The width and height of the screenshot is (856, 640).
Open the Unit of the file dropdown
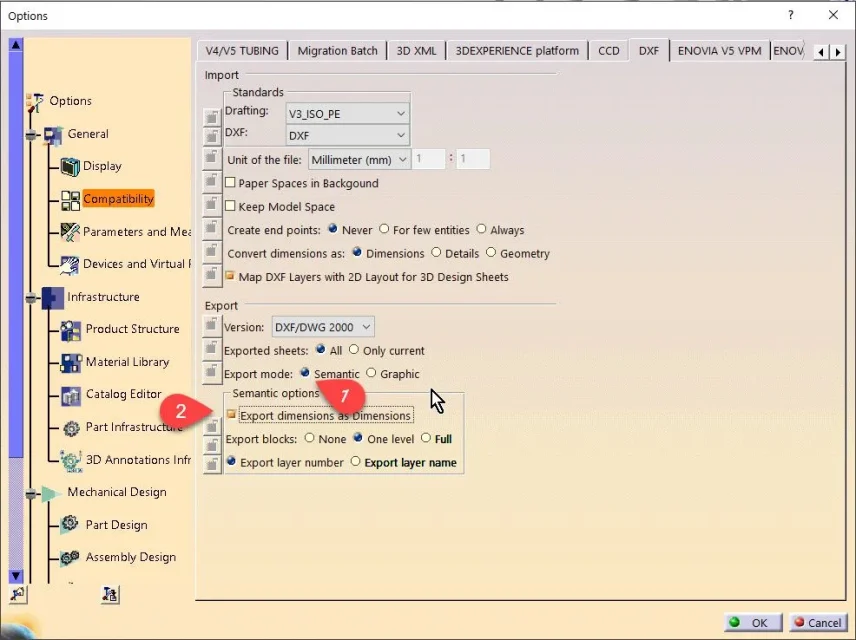pyautogui.click(x=402, y=159)
